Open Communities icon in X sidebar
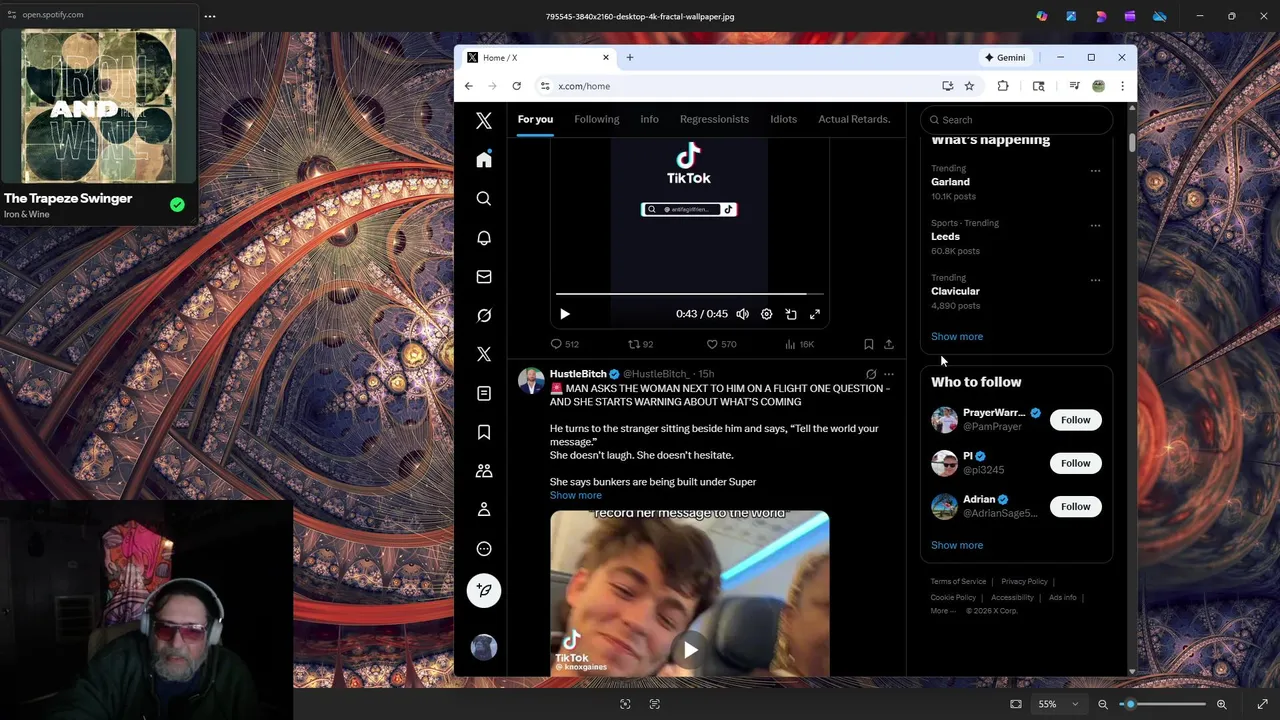The width and height of the screenshot is (1280, 720). (484, 471)
